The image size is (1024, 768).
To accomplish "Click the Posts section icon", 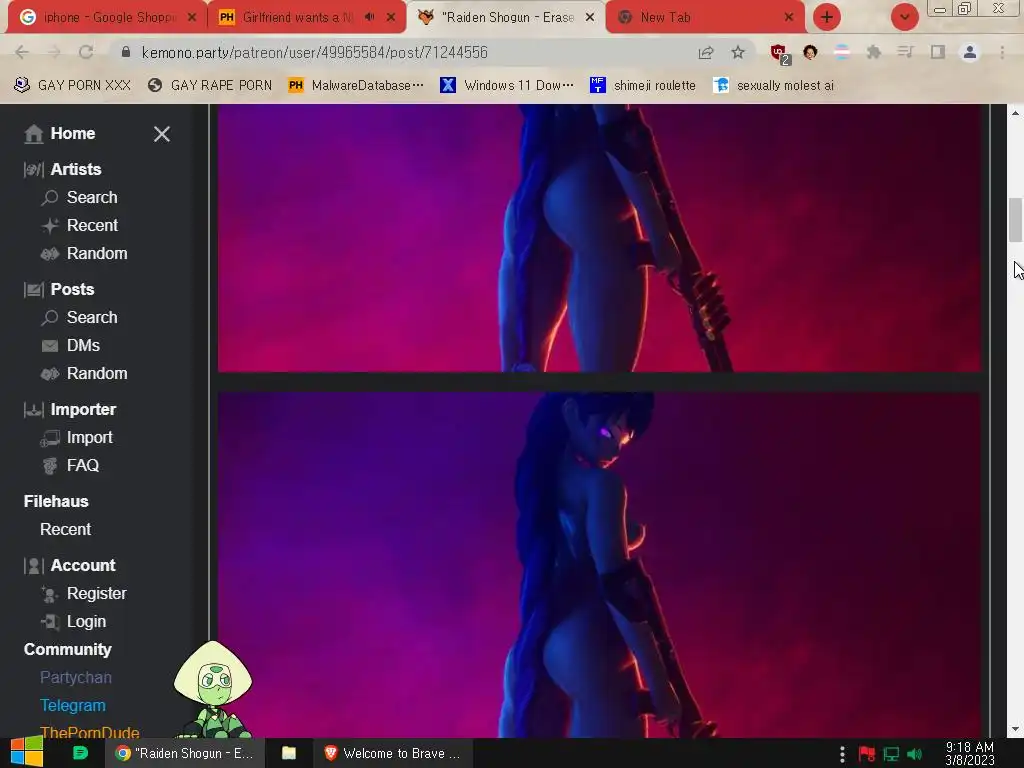I will pyautogui.click(x=33, y=289).
